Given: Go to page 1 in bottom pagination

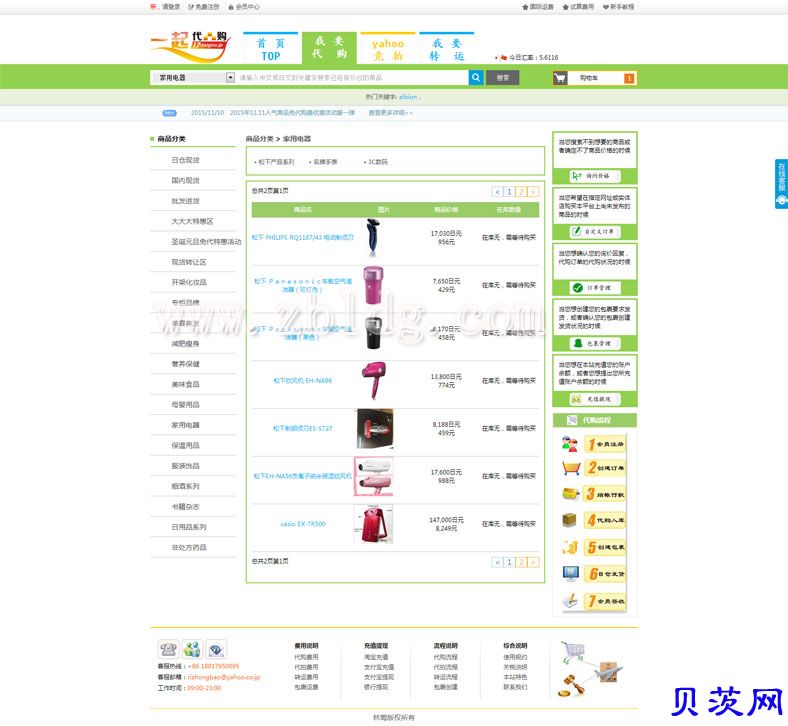Looking at the screenshot, I should point(509,562).
